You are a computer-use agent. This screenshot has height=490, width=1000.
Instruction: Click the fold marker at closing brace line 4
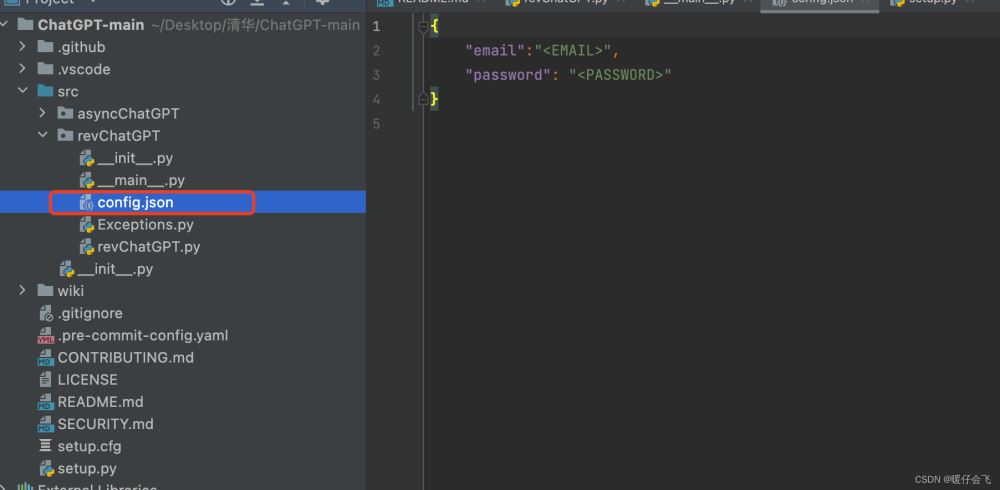click(422, 99)
